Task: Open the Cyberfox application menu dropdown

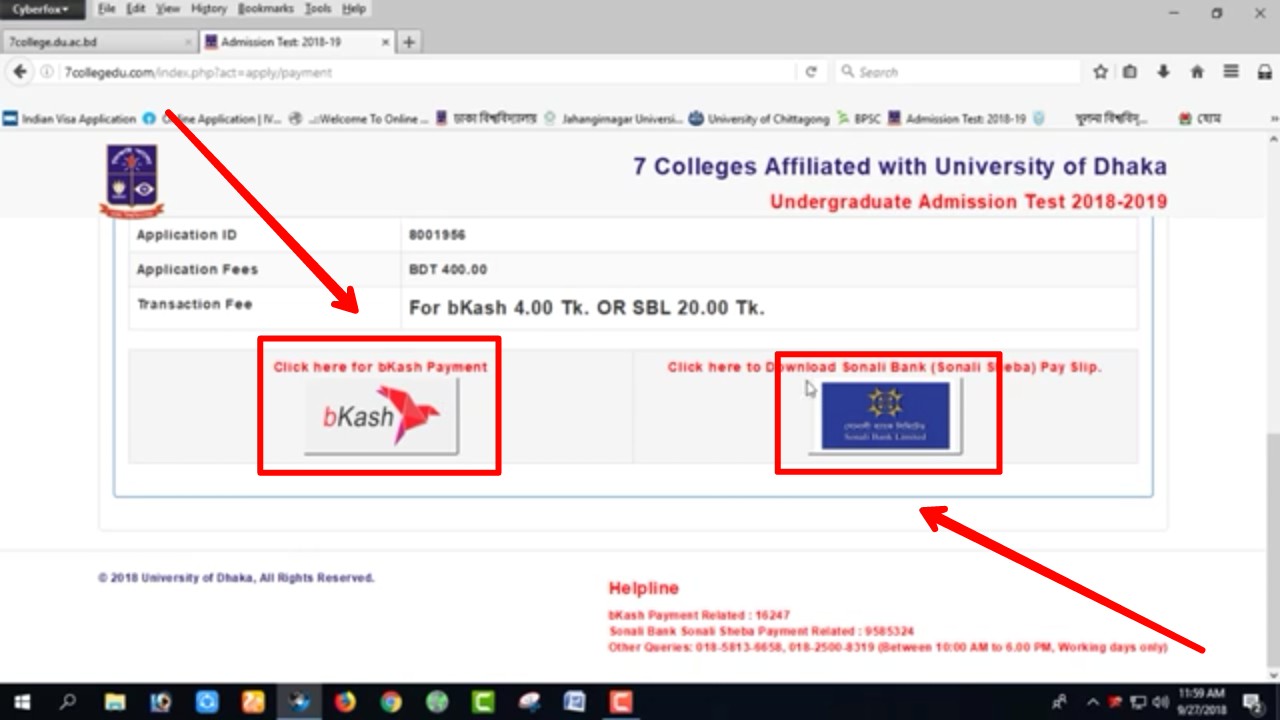Action: (x=41, y=9)
